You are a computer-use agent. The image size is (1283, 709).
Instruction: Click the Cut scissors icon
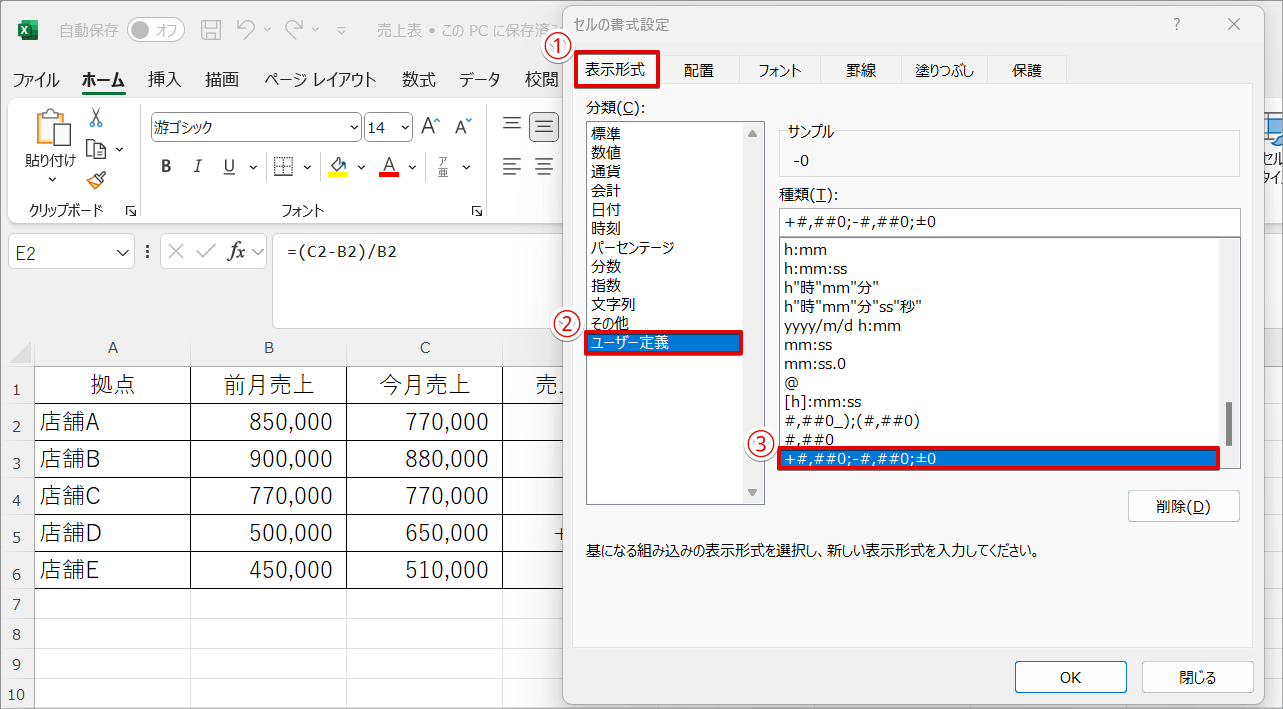[x=96, y=118]
